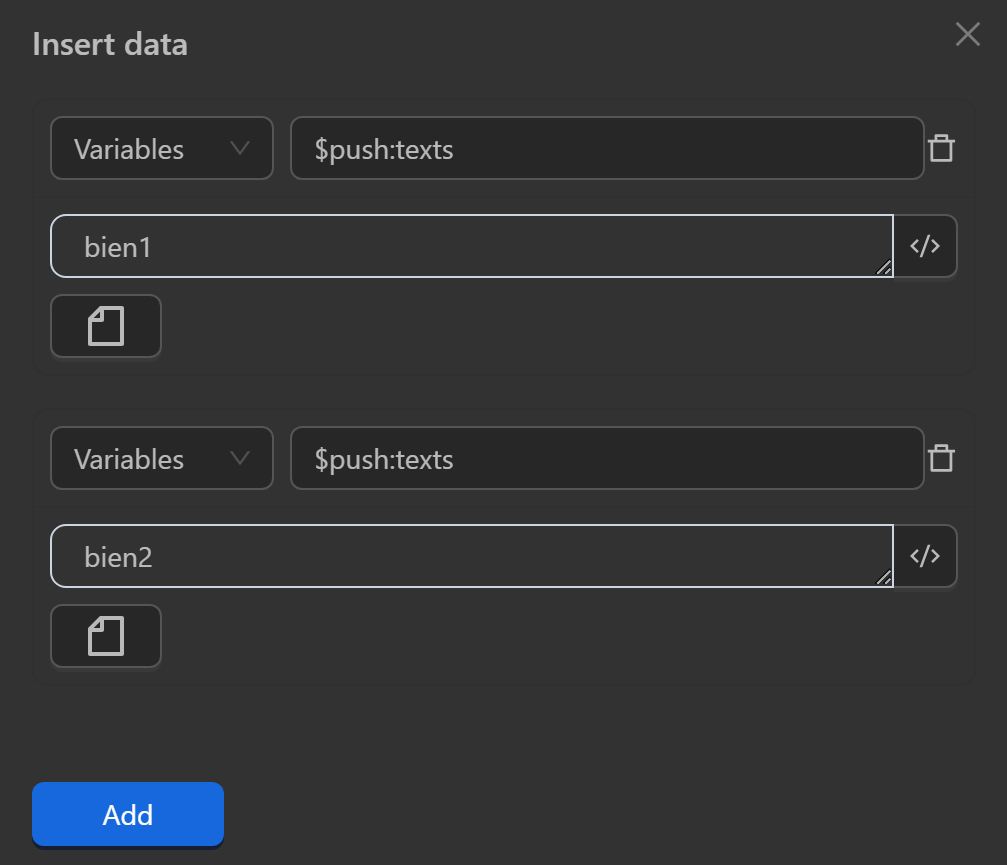Expand the Variables selector of the lower block
Screen dimensions: 1007x865
161,458
